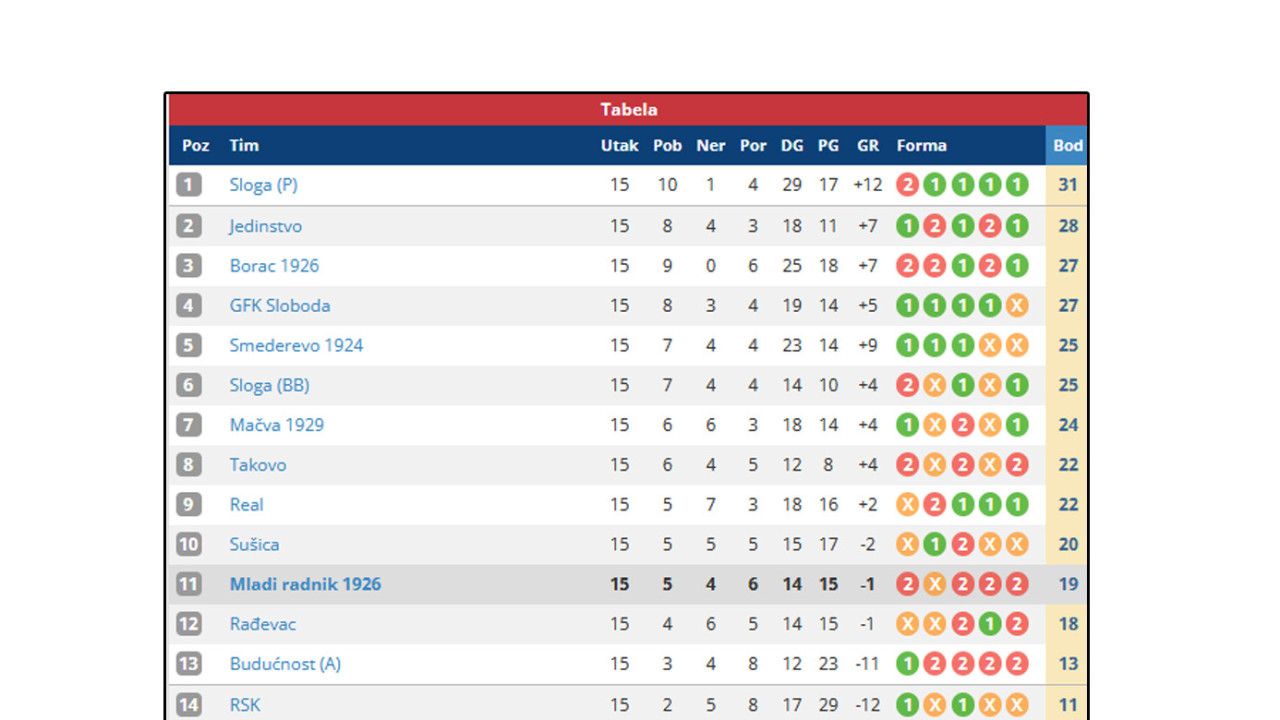Click last form icon in GFK Sloboda row
1280x720 pixels.
pyautogui.click(x=1017, y=305)
